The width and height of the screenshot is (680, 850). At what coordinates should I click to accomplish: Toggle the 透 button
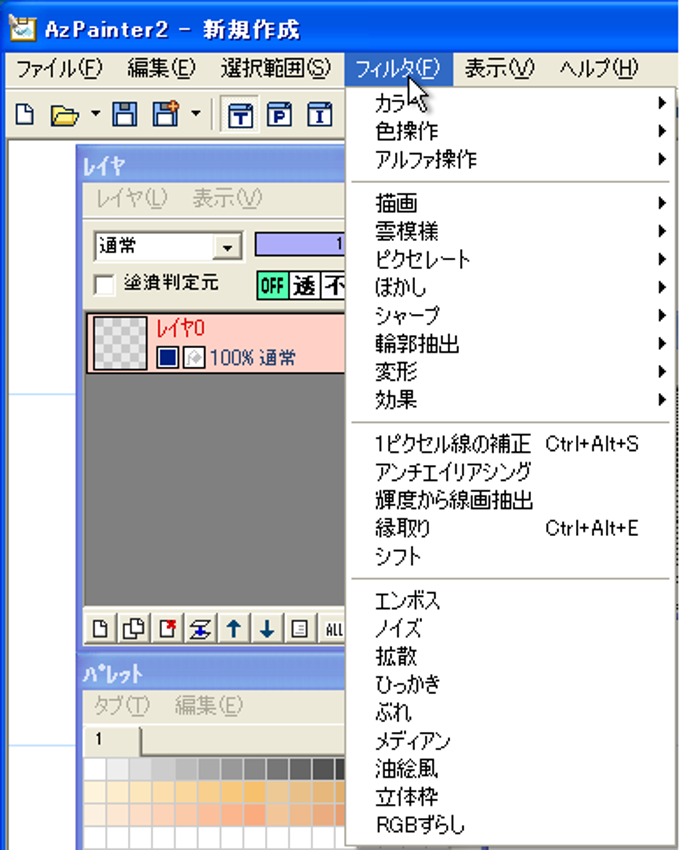[305, 285]
